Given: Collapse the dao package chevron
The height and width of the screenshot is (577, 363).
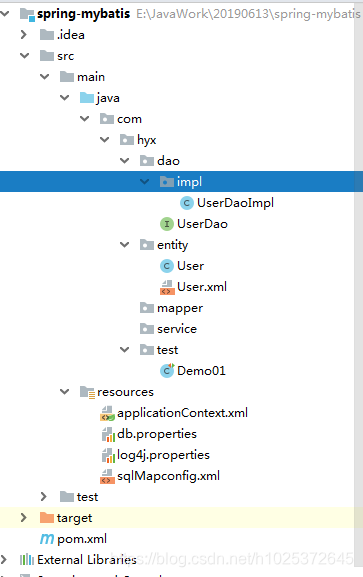Looking at the screenshot, I should click(x=125, y=160).
